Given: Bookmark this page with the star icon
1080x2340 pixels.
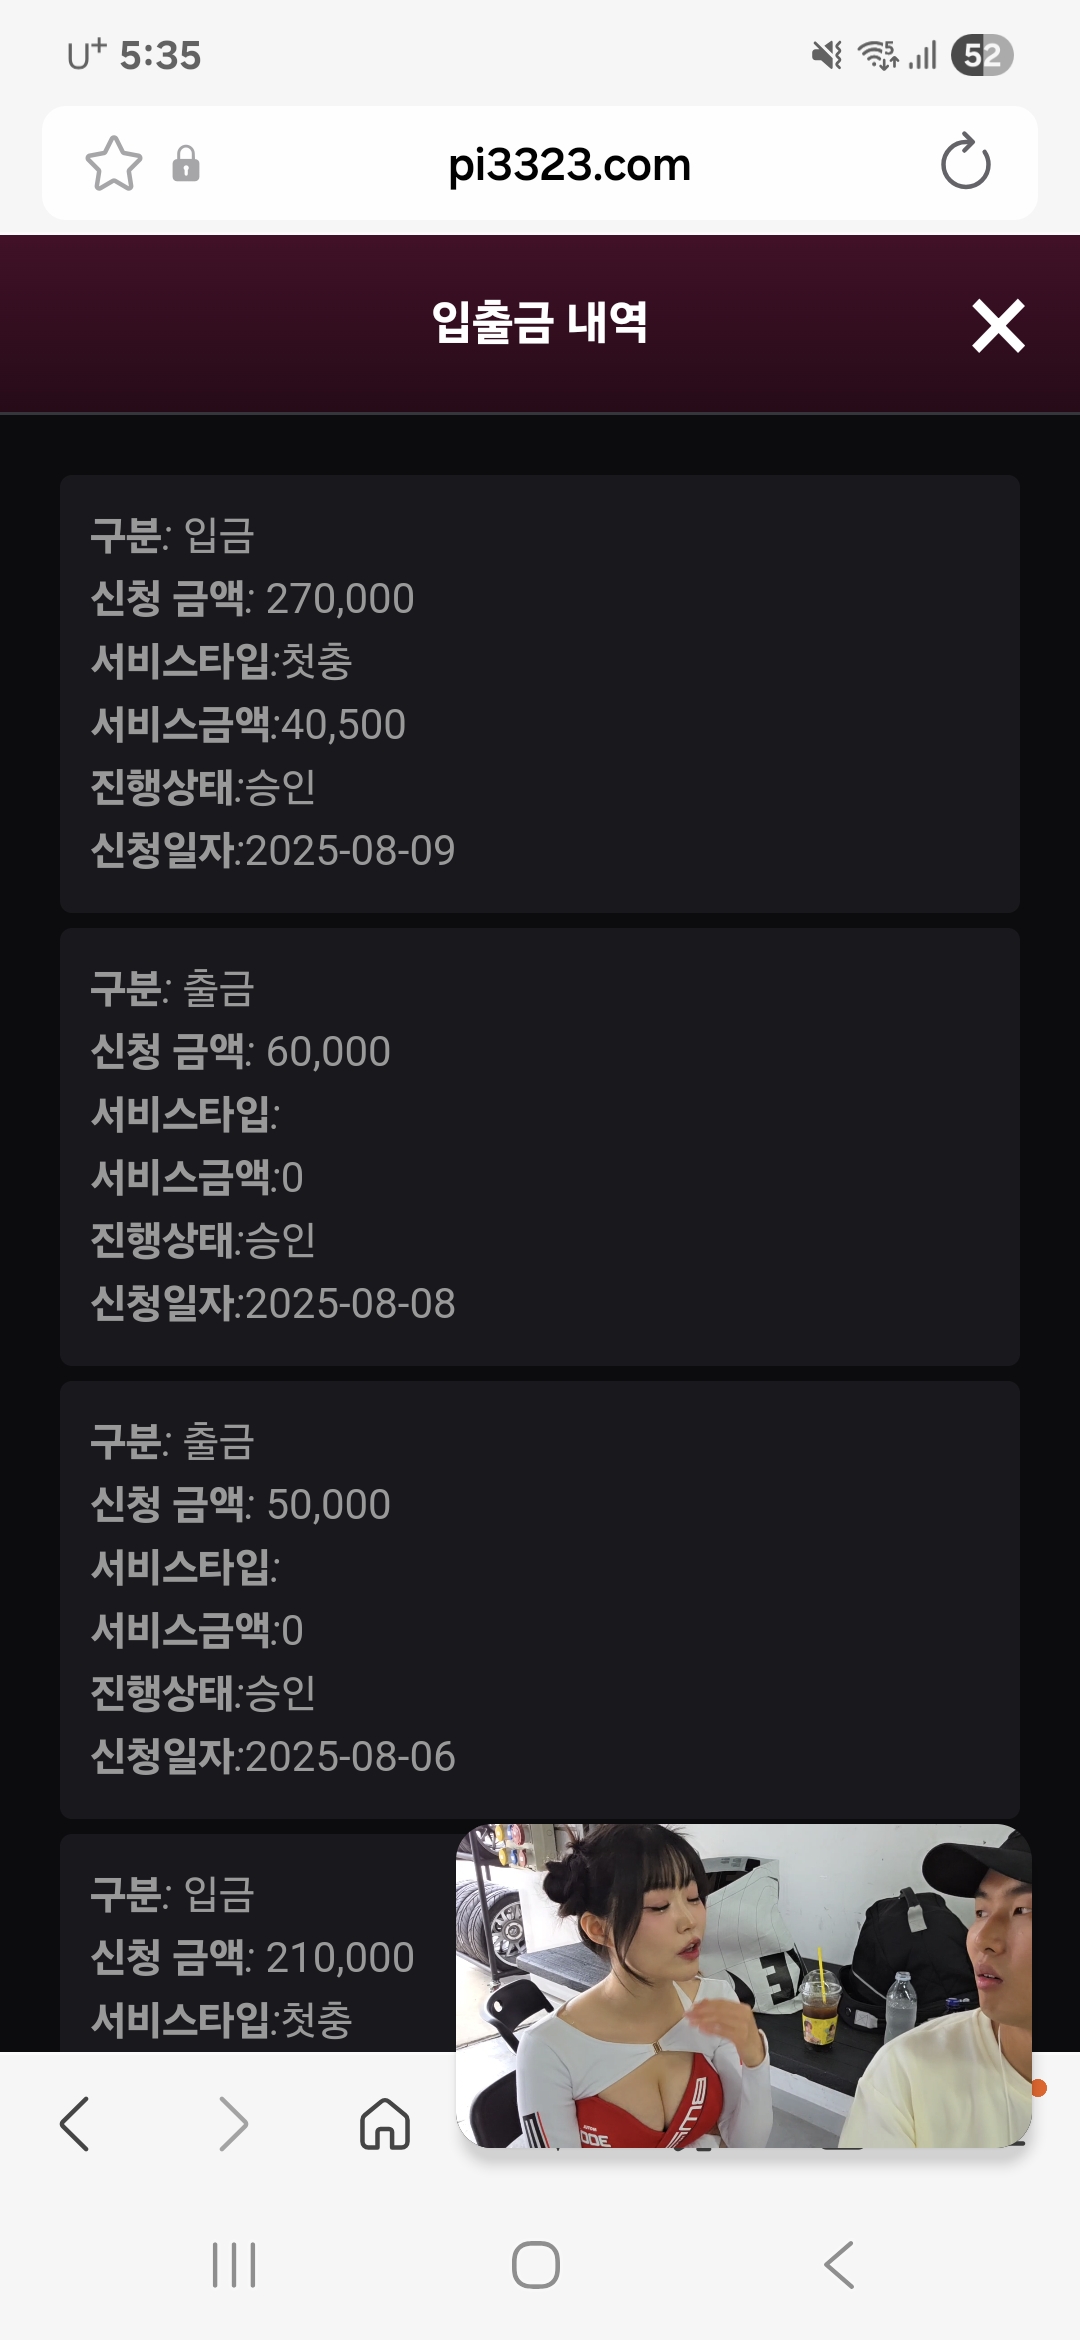Looking at the screenshot, I should [114, 164].
